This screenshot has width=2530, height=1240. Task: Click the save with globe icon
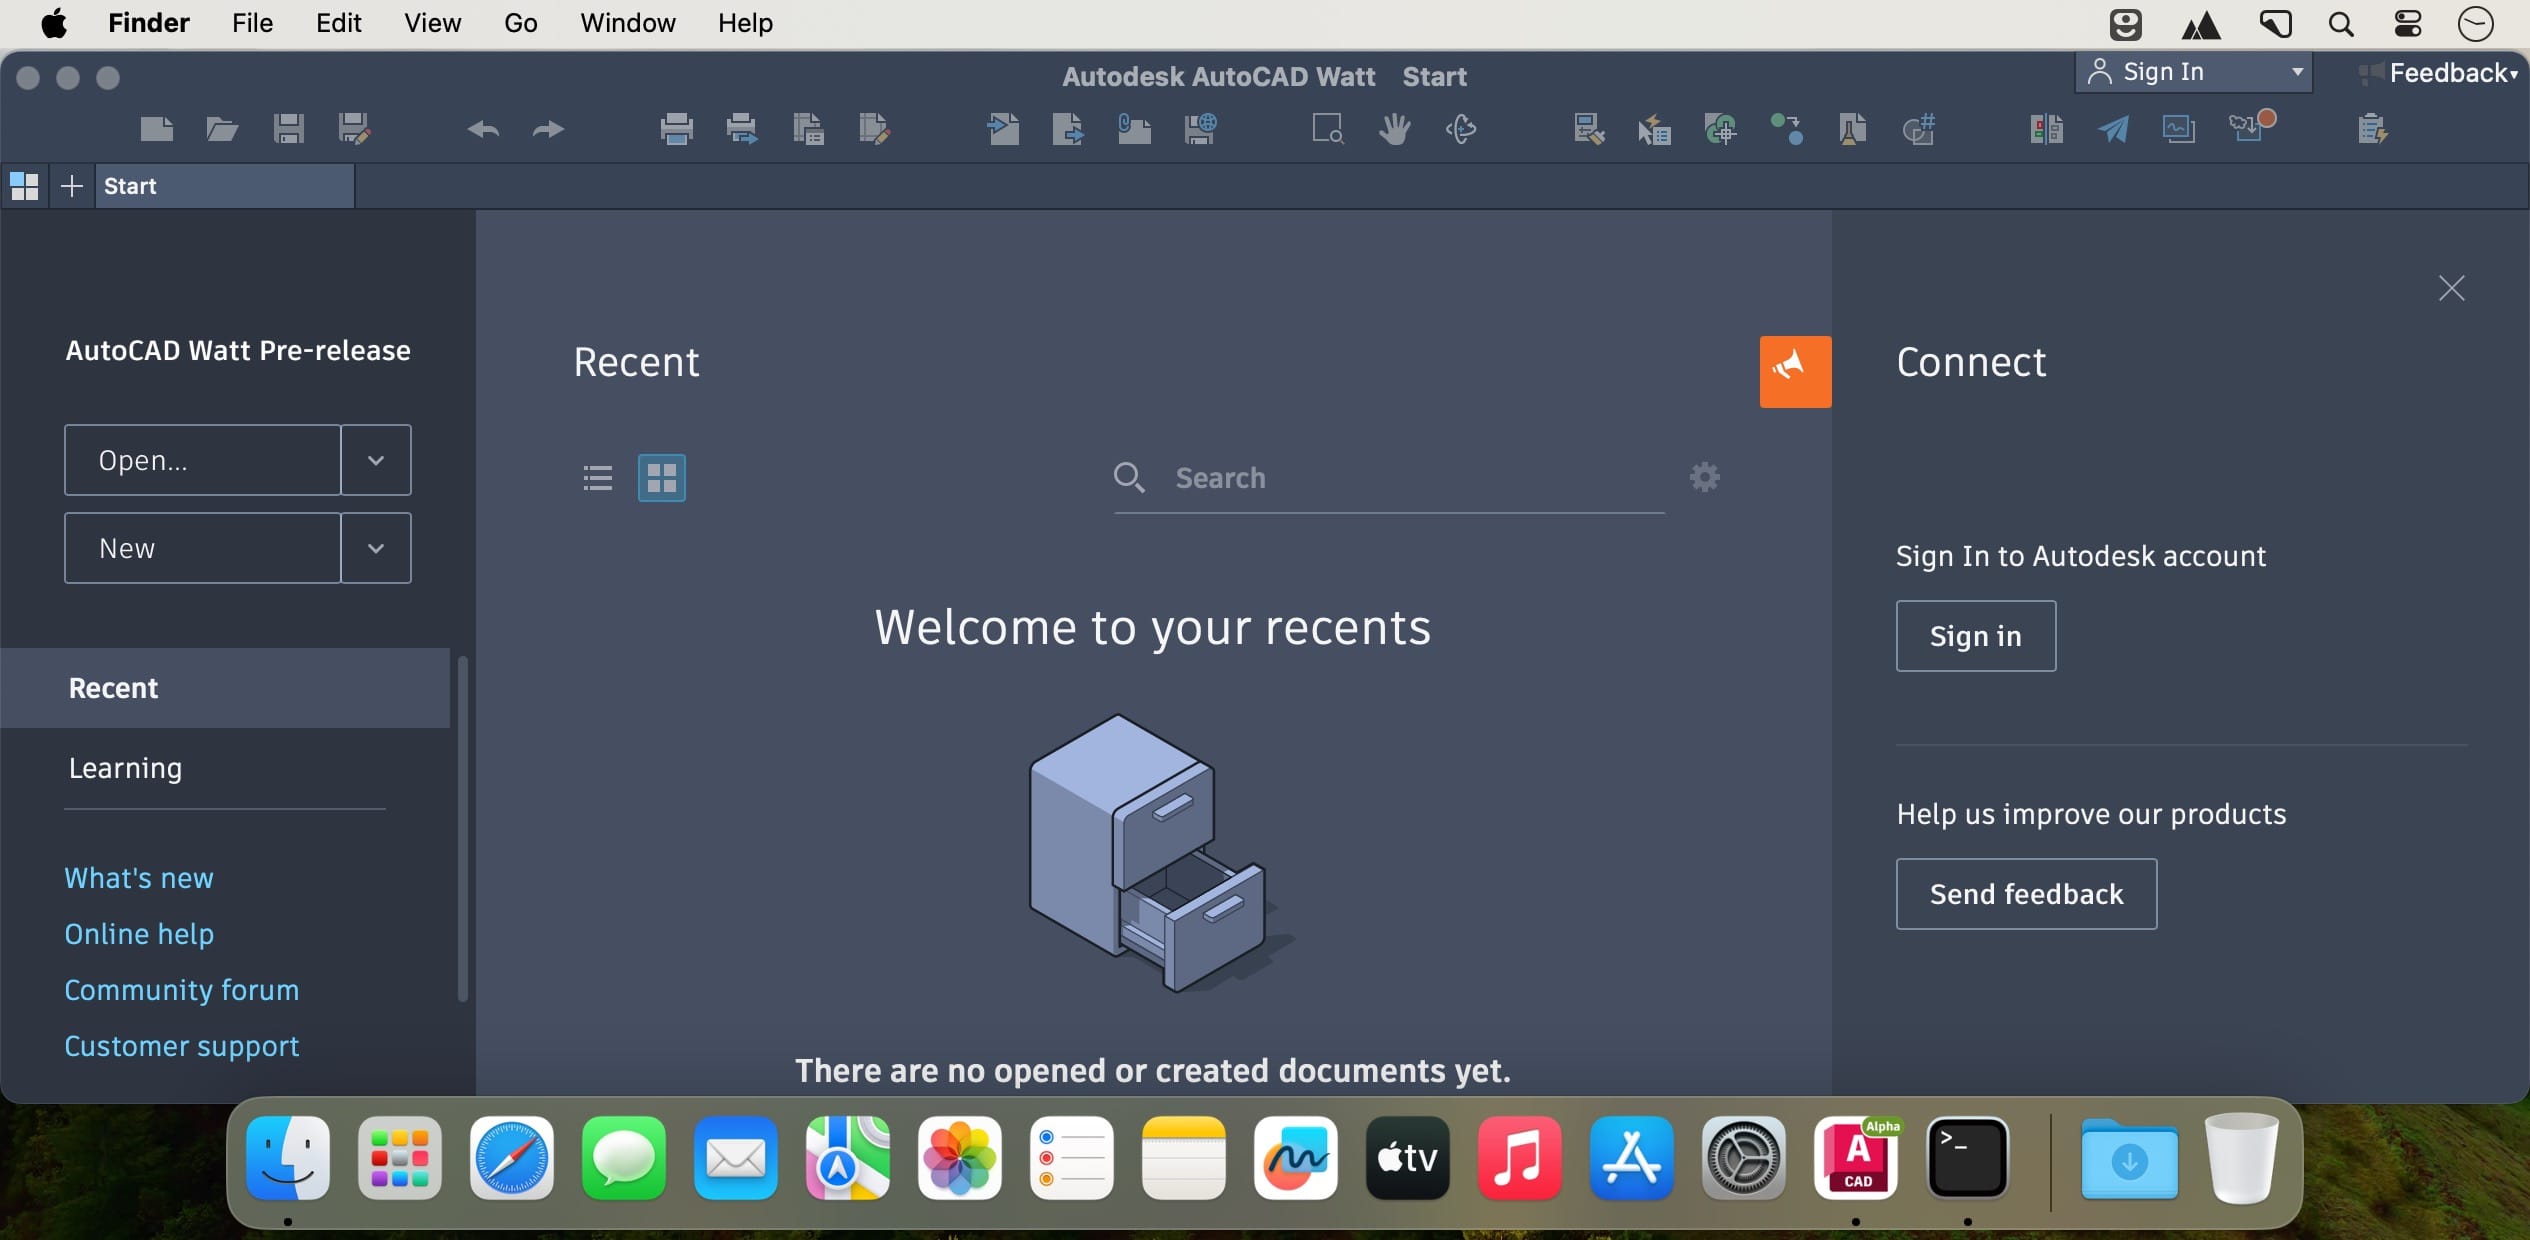[x=1200, y=129]
